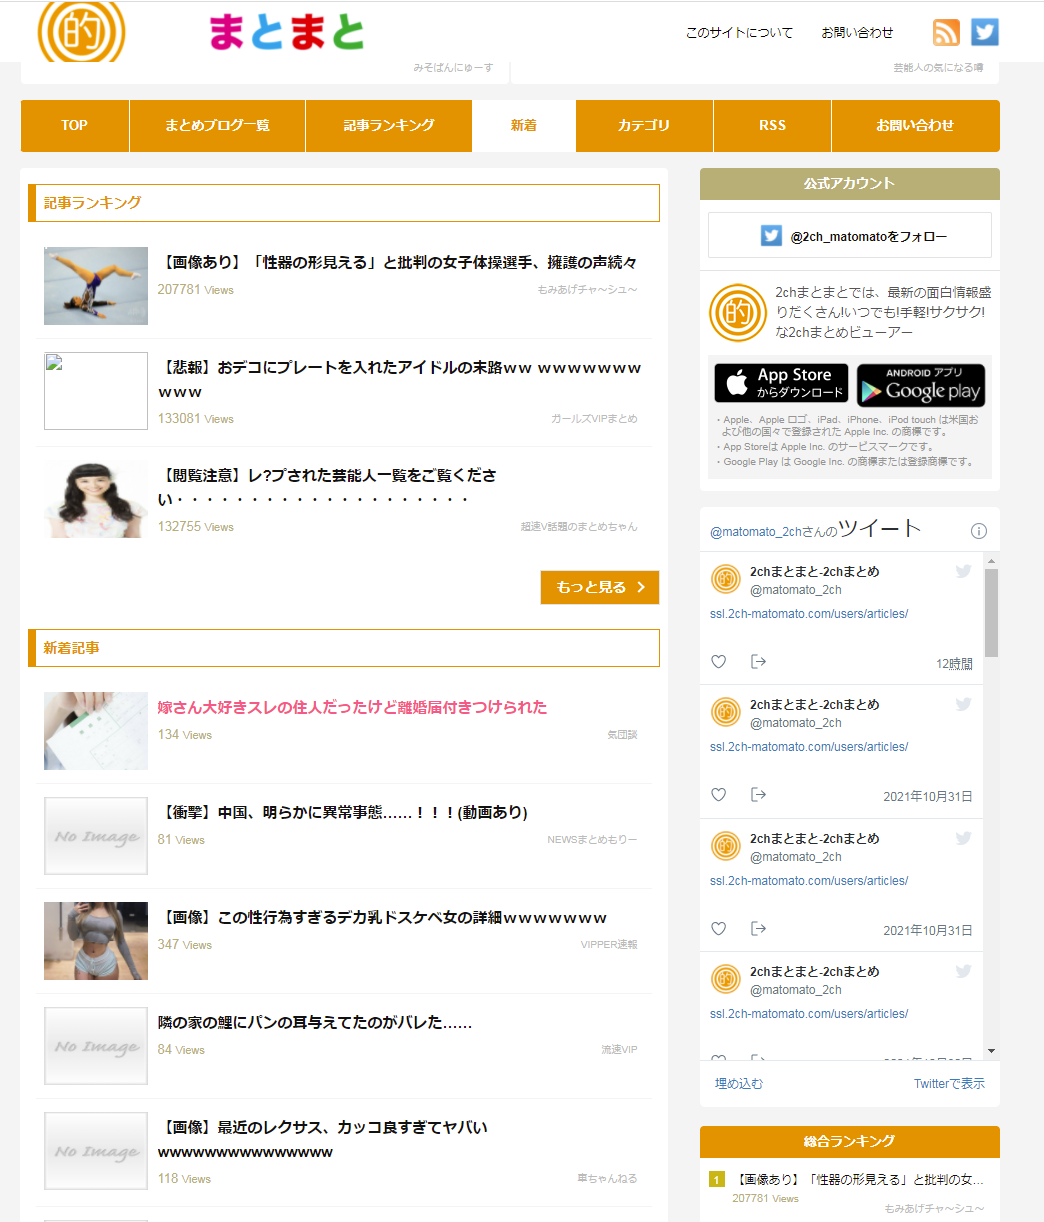Screen dimensions: 1044x1222
Task: Click the お問い合わせ link beside このサイトについて
Action: tap(857, 33)
